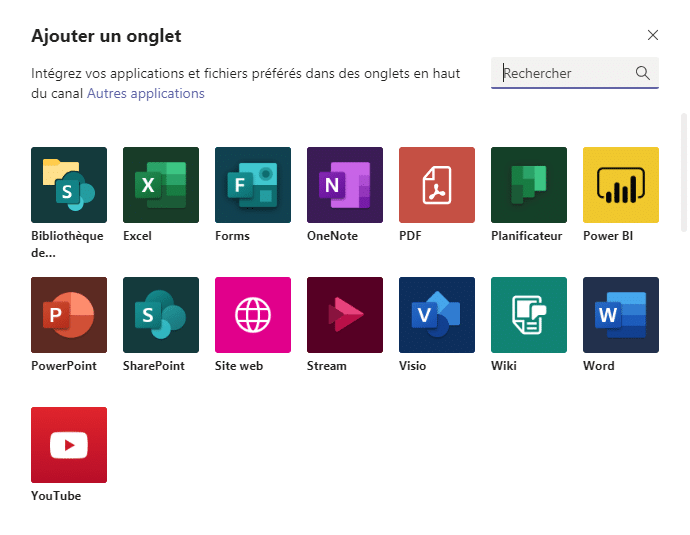Click the PDF label text
The height and width of the screenshot is (535, 690).
click(410, 236)
